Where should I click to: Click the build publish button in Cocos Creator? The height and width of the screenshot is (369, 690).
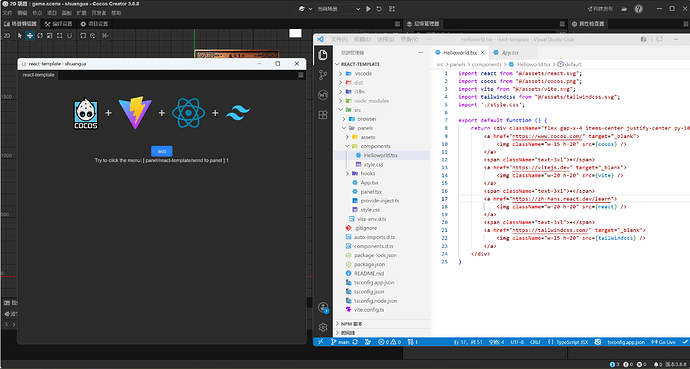pos(601,9)
